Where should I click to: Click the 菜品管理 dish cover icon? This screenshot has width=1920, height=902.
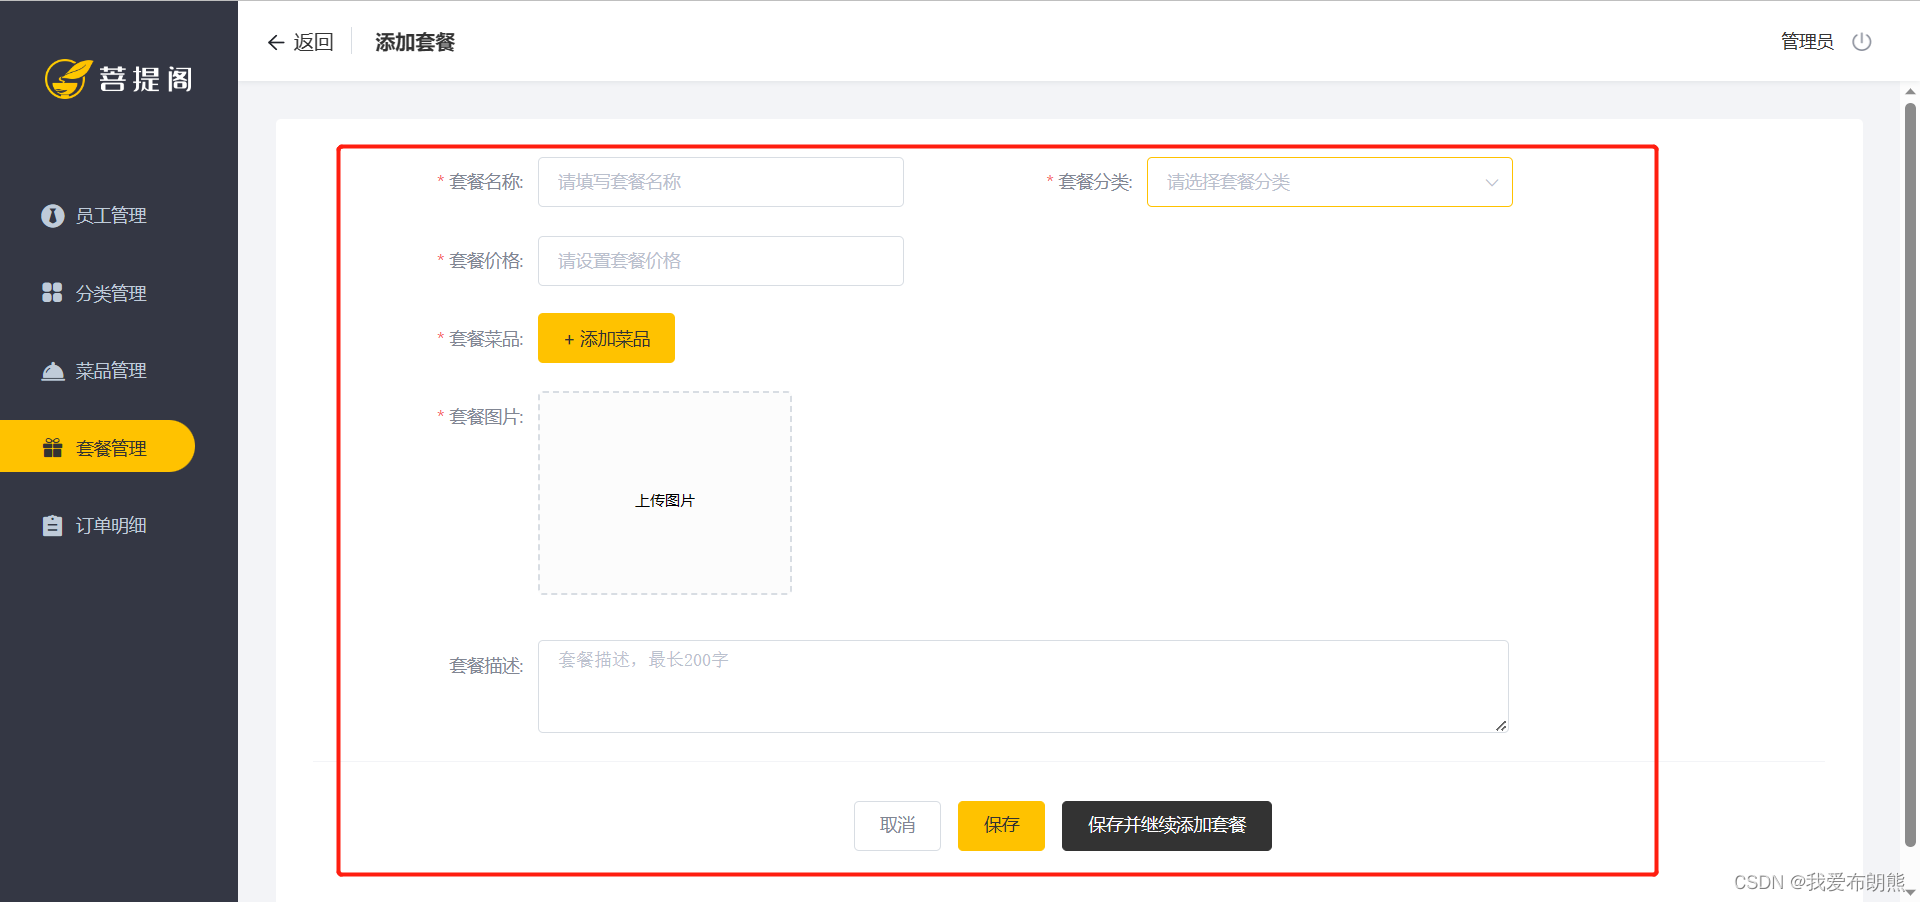click(x=53, y=371)
